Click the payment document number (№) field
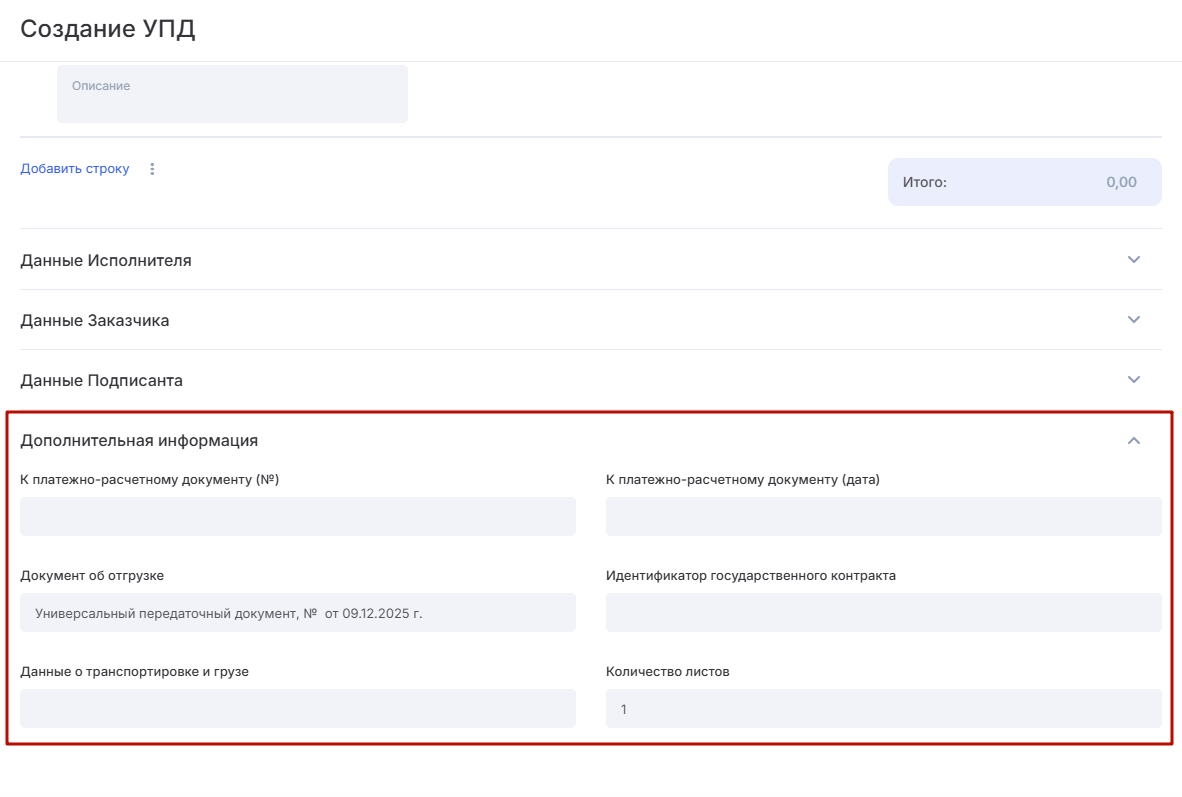Image resolution: width=1182 pixels, height=797 pixels. [x=297, y=517]
